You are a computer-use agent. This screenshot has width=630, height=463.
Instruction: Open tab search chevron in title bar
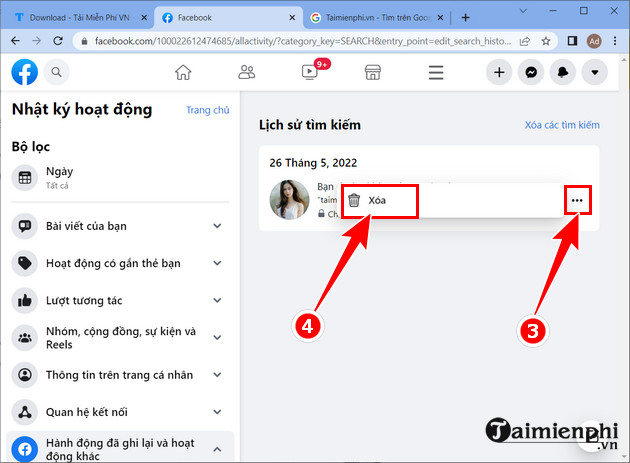pos(523,11)
